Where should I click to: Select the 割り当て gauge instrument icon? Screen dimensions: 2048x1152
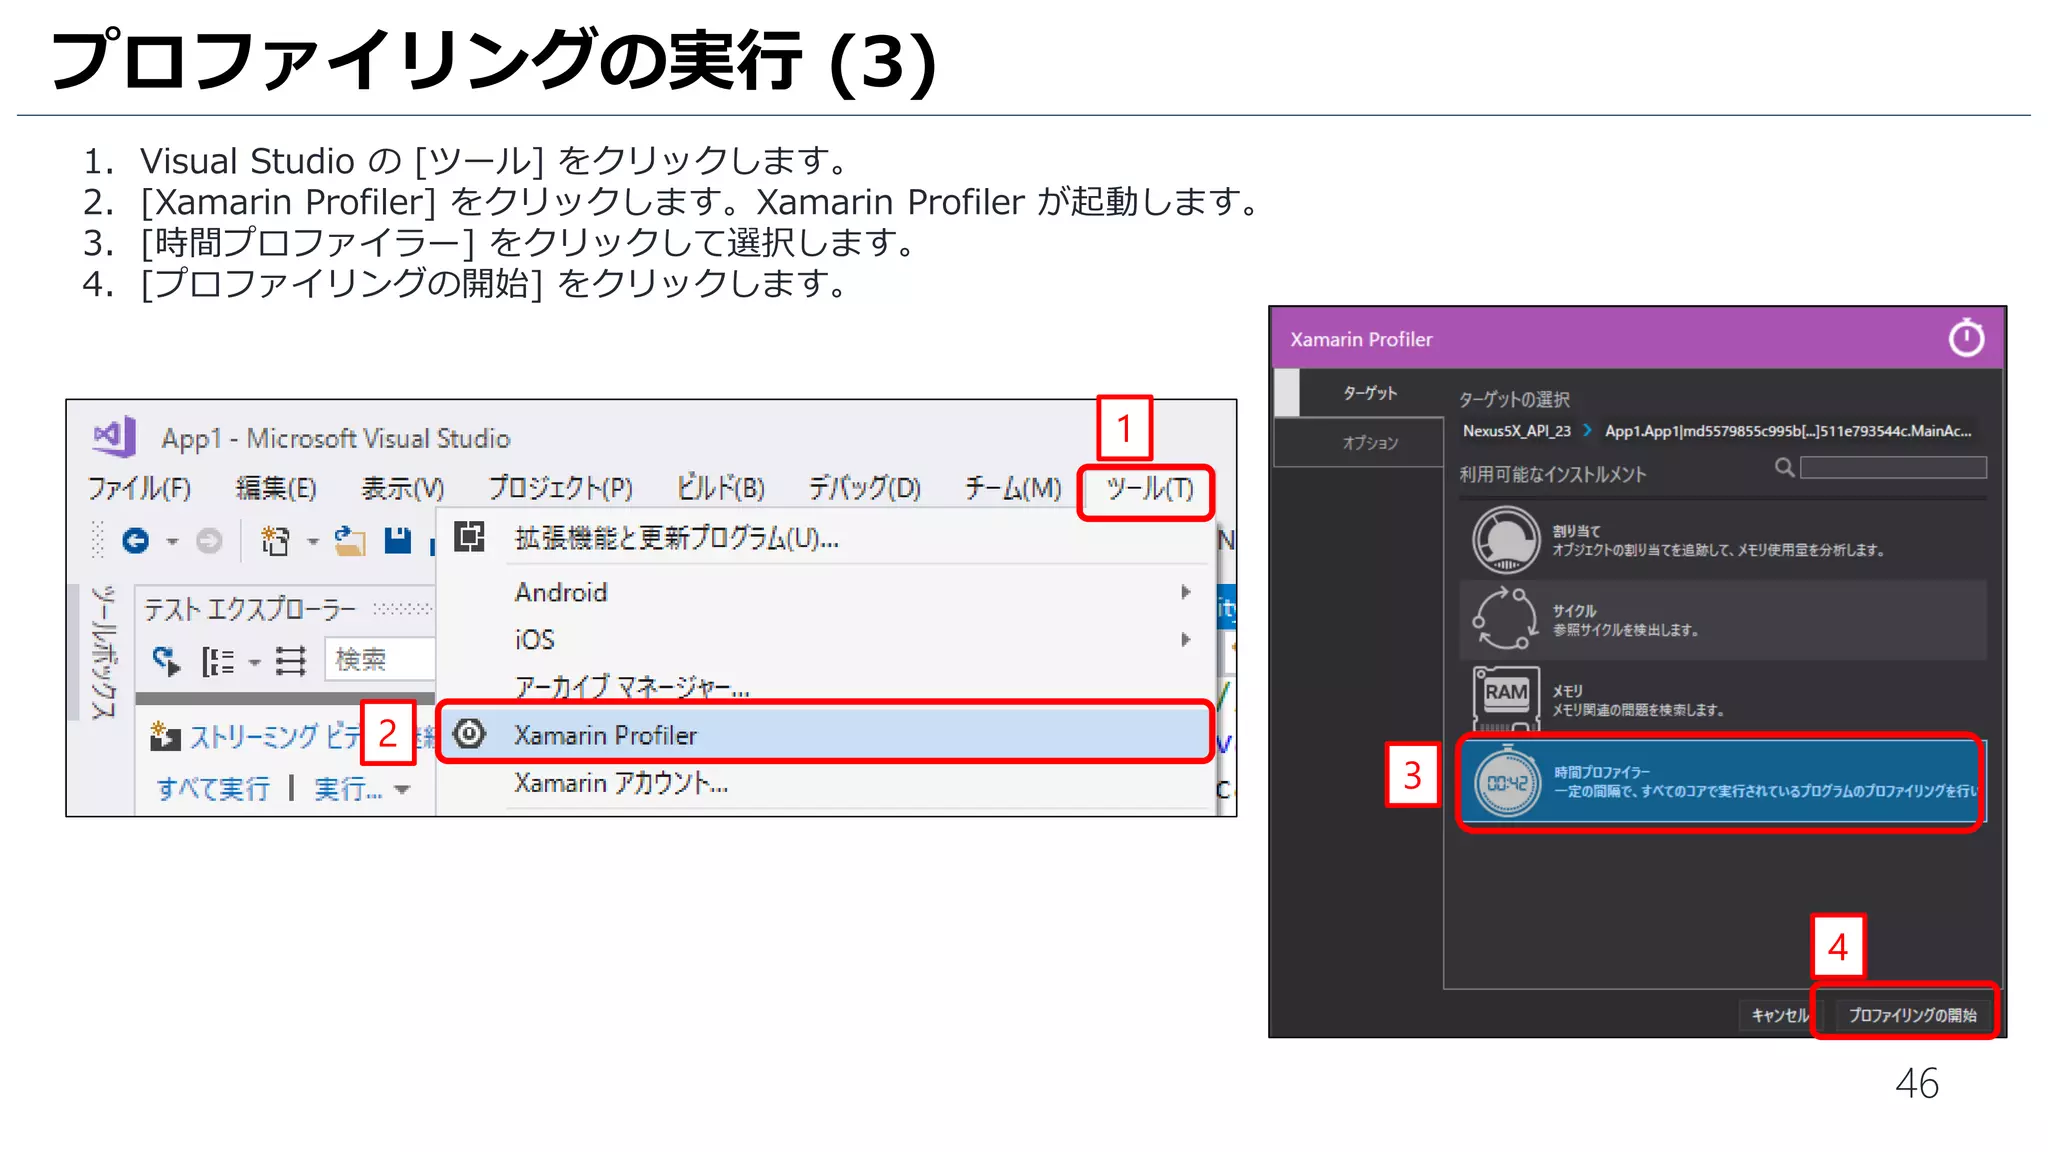point(1506,540)
